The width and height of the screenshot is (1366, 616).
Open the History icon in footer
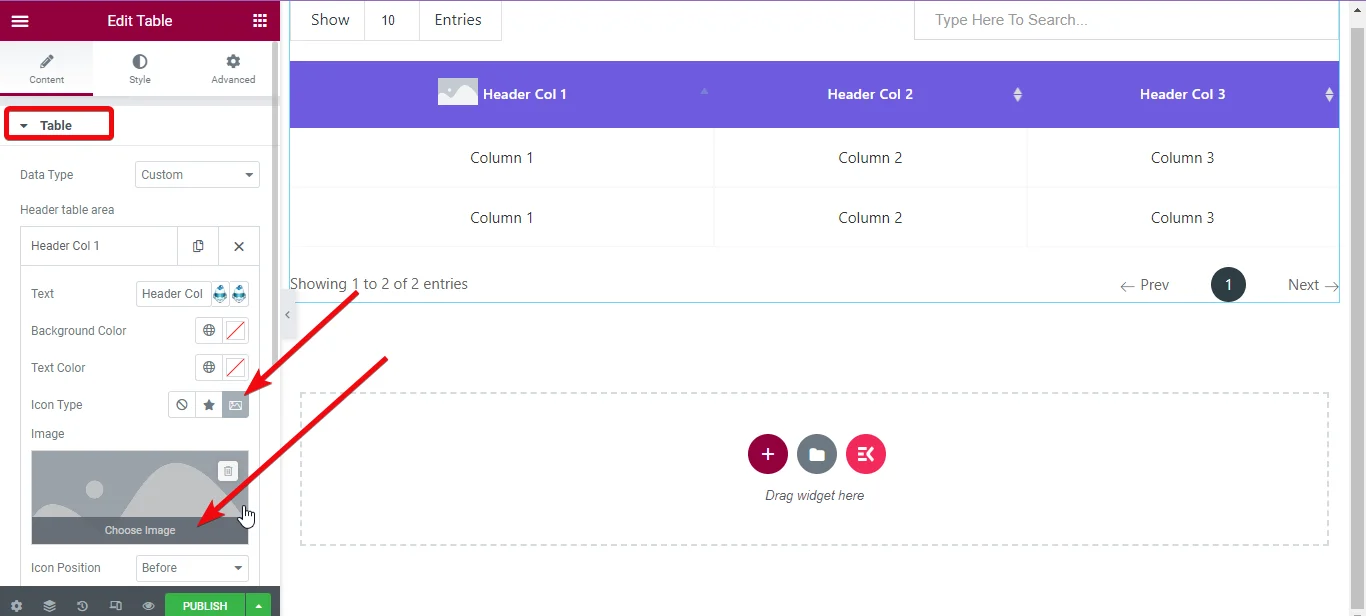(x=82, y=606)
